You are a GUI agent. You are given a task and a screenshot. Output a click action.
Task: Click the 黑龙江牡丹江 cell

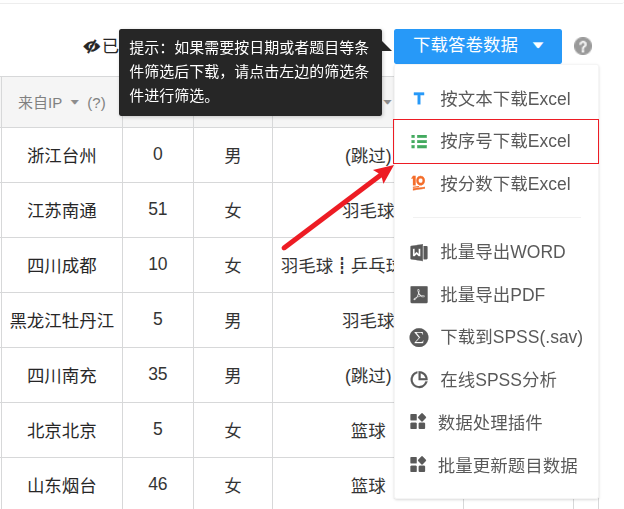coord(62,320)
